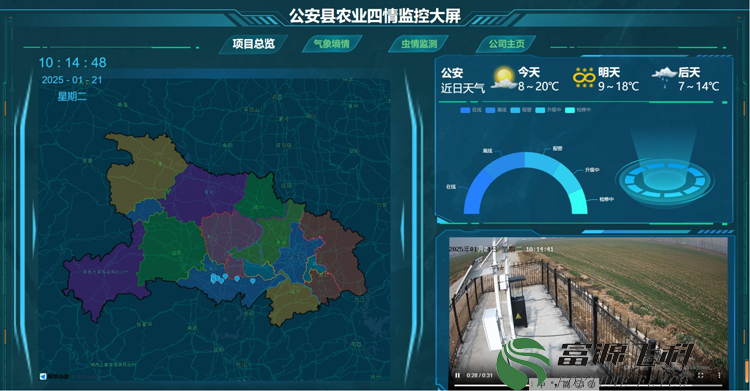Select the 报警 segment of the gauge chart
The image size is (750, 391).
(x=543, y=161)
